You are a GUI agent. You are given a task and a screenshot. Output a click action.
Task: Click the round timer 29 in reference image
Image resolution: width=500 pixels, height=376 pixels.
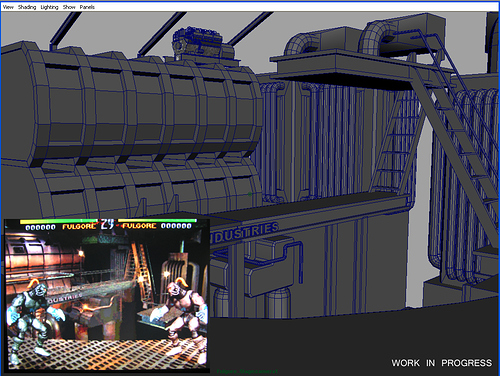click(107, 224)
